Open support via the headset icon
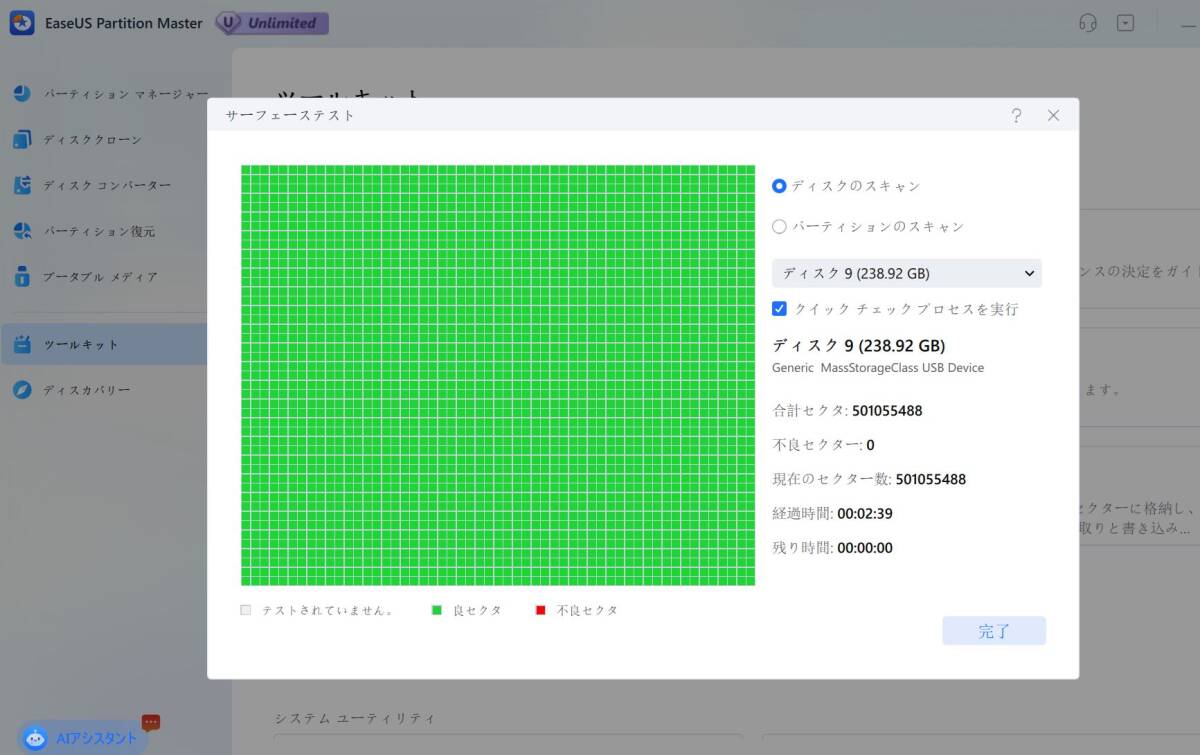Viewport: 1200px width, 755px height. [x=1088, y=23]
